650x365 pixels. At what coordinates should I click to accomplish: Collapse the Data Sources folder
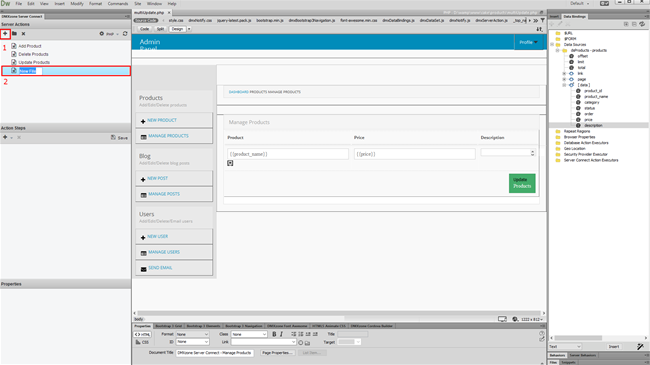[x=552, y=44]
